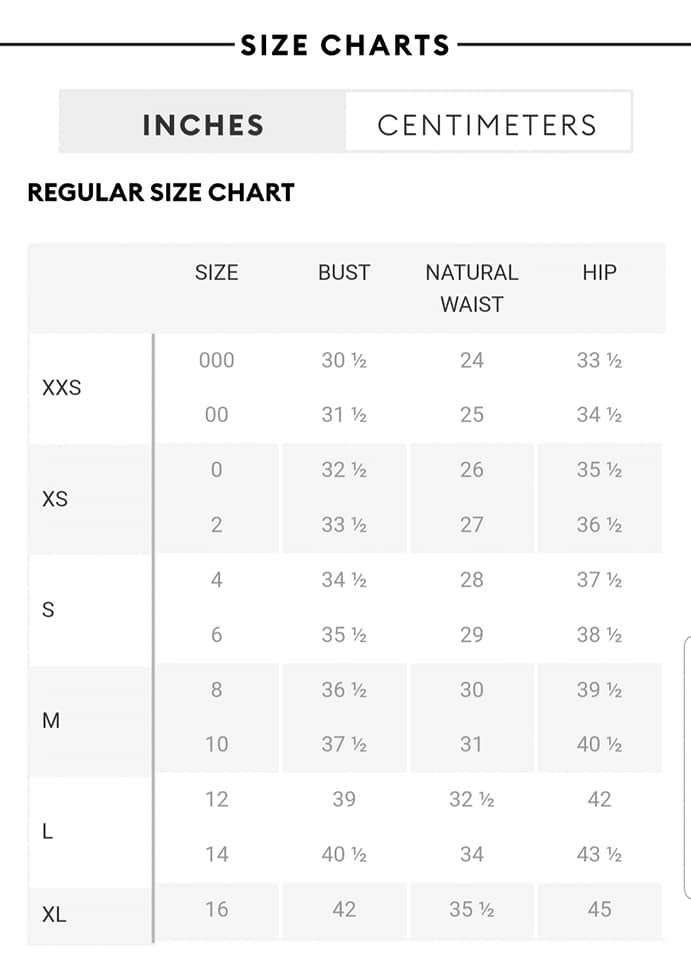Select the M size row label

click(51, 721)
